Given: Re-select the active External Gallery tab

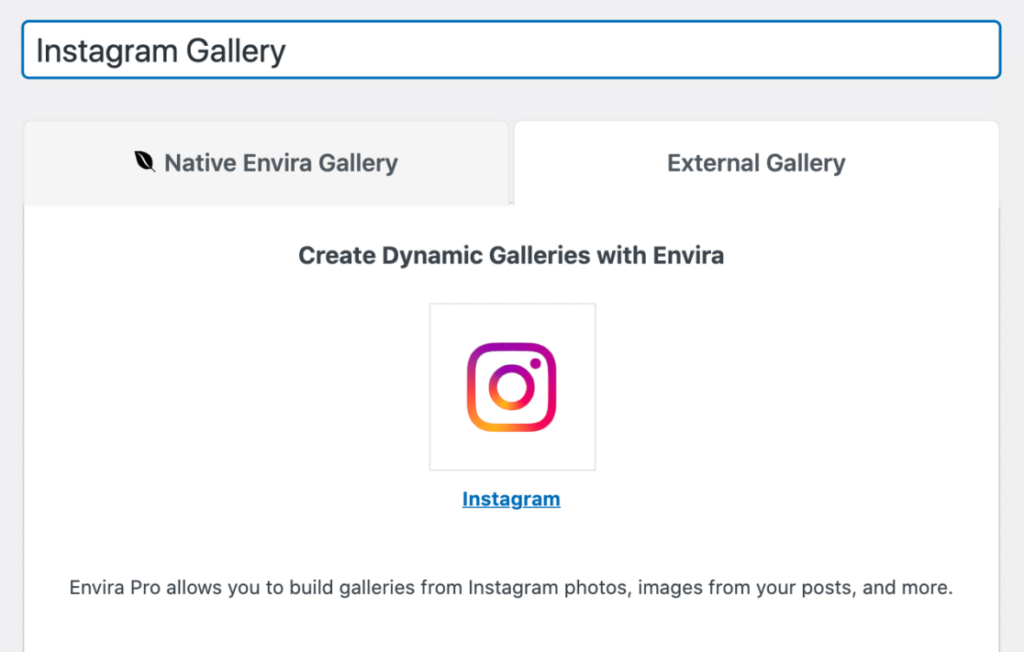Looking at the screenshot, I should coord(755,162).
